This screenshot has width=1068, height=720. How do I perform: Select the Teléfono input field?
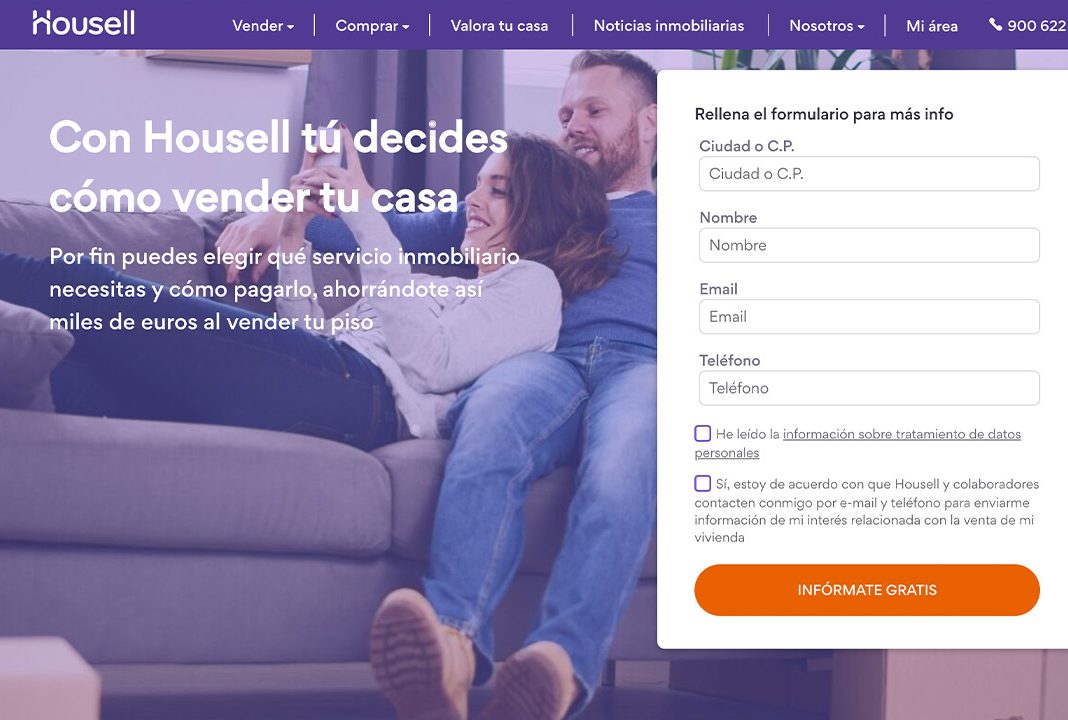point(869,388)
